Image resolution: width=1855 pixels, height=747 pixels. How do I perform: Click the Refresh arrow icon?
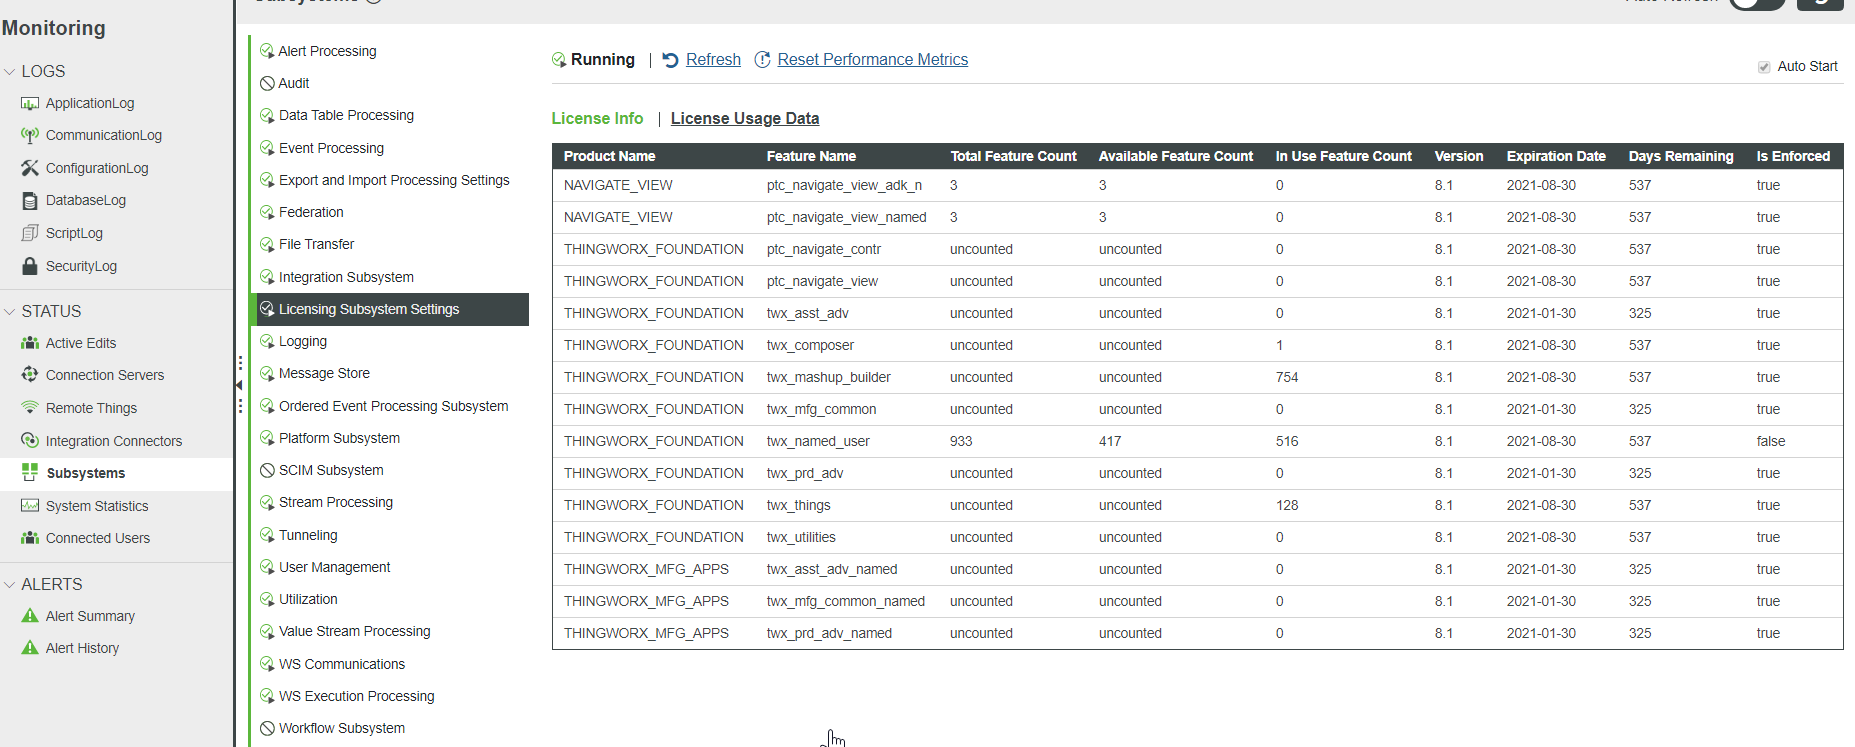tap(671, 60)
